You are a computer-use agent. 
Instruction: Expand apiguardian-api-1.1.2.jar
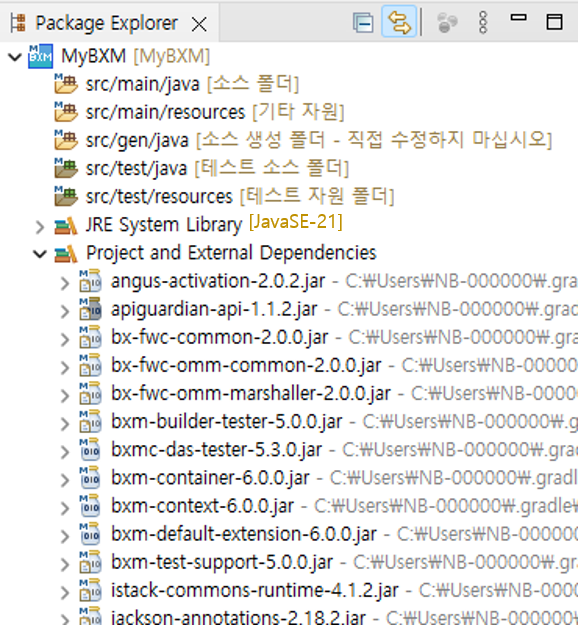65,311
